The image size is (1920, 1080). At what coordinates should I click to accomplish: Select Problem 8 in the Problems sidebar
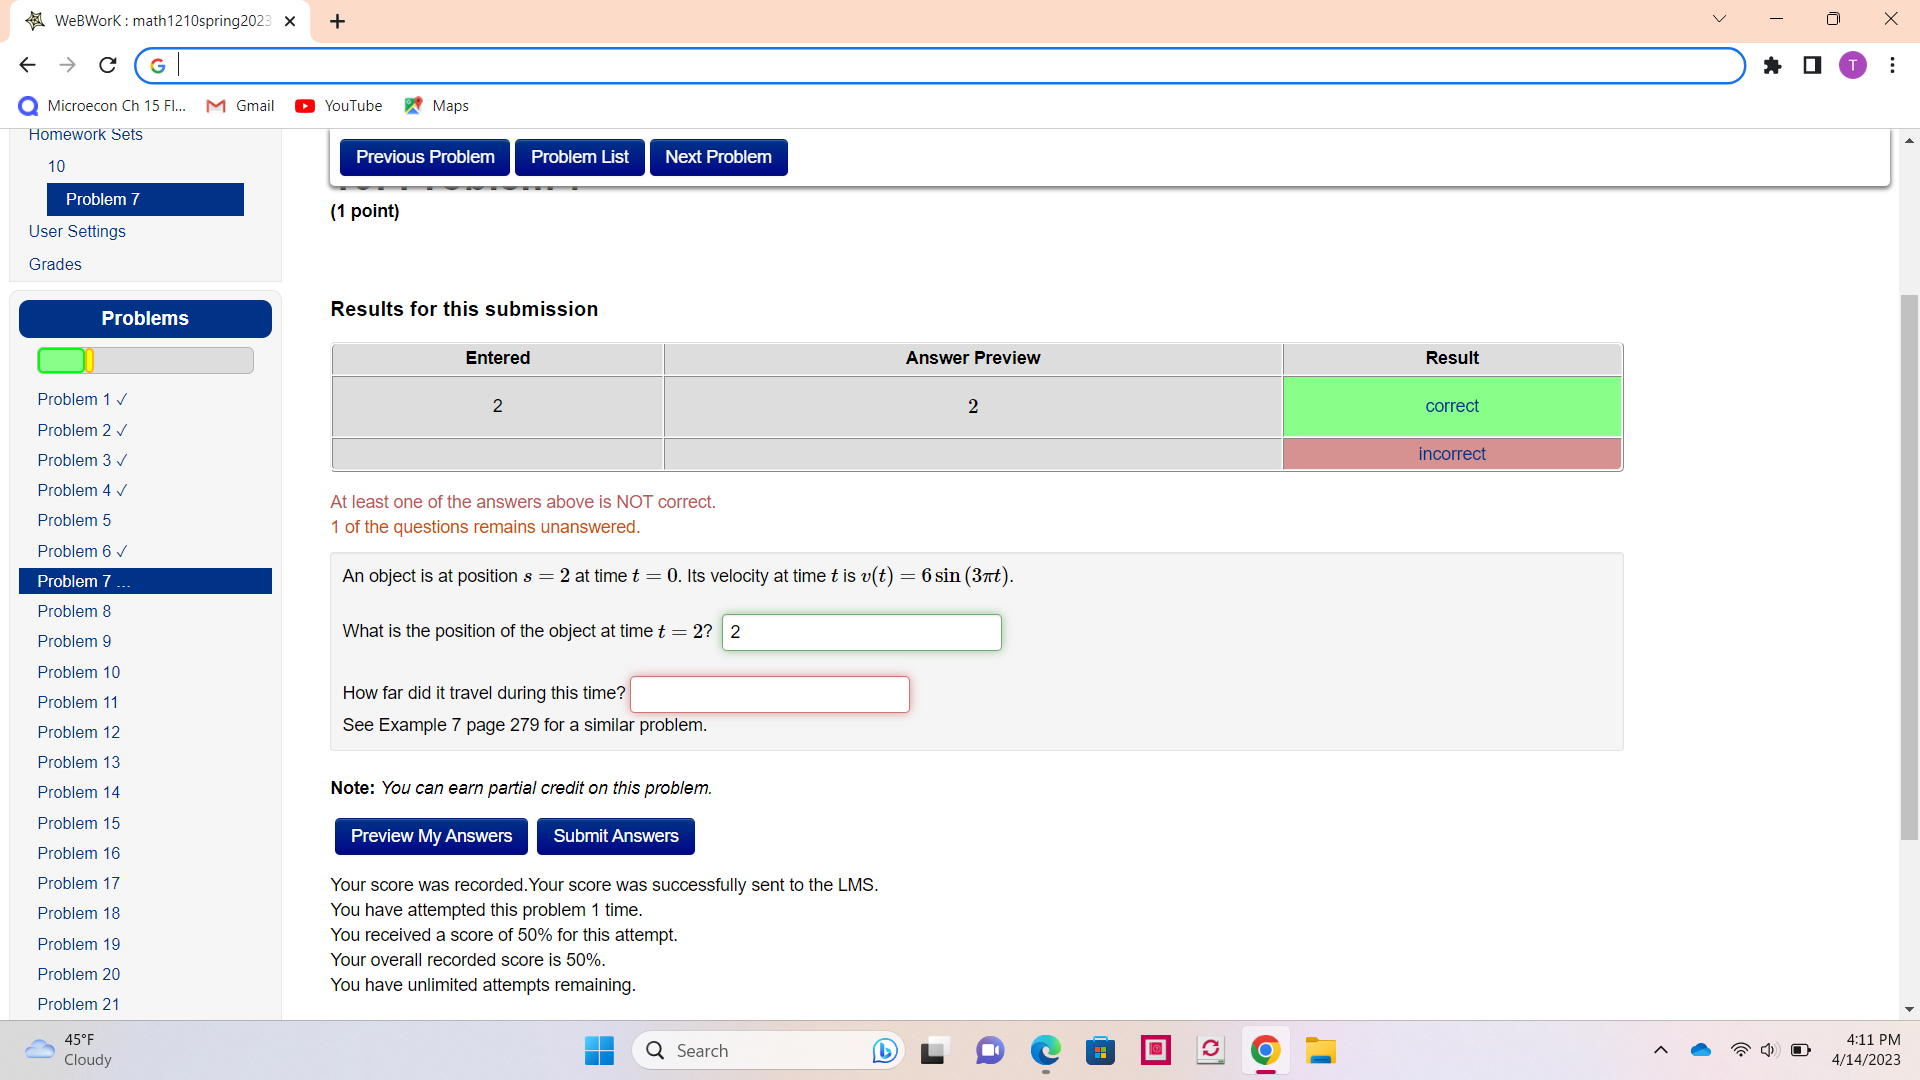coord(74,611)
